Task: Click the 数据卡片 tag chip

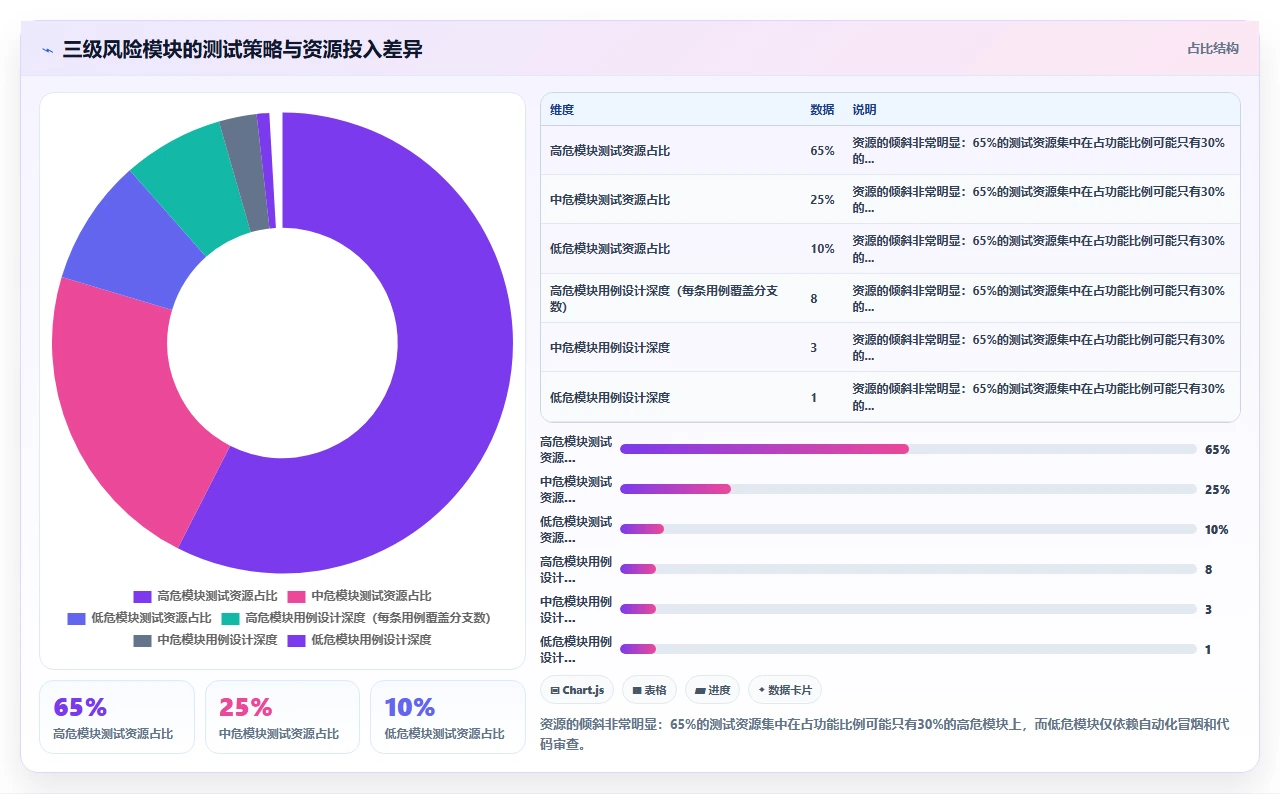Action: (x=785, y=690)
